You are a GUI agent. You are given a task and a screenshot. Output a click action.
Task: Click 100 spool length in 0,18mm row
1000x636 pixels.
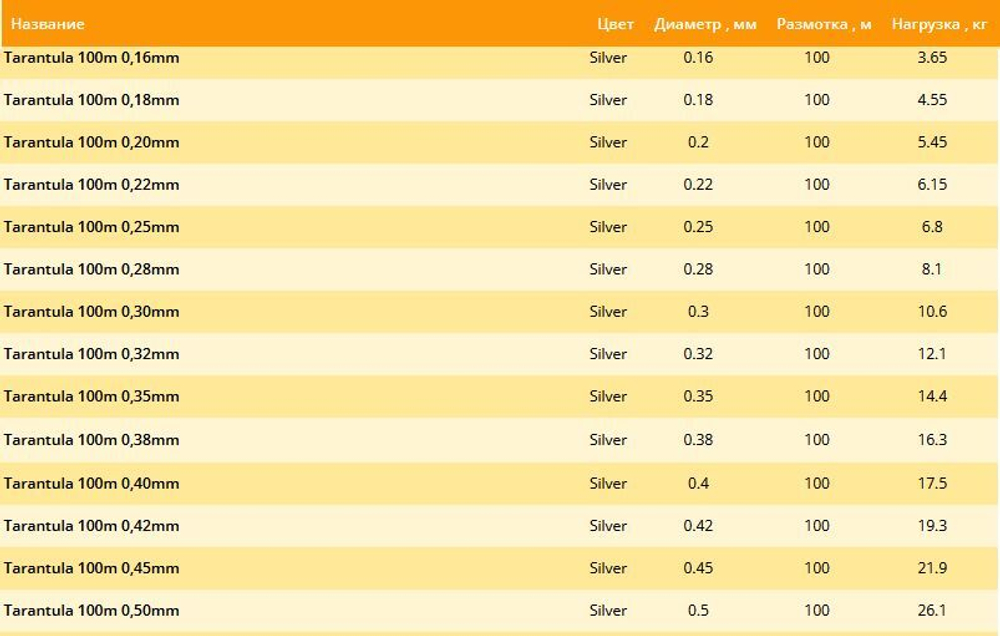point(816,100)
